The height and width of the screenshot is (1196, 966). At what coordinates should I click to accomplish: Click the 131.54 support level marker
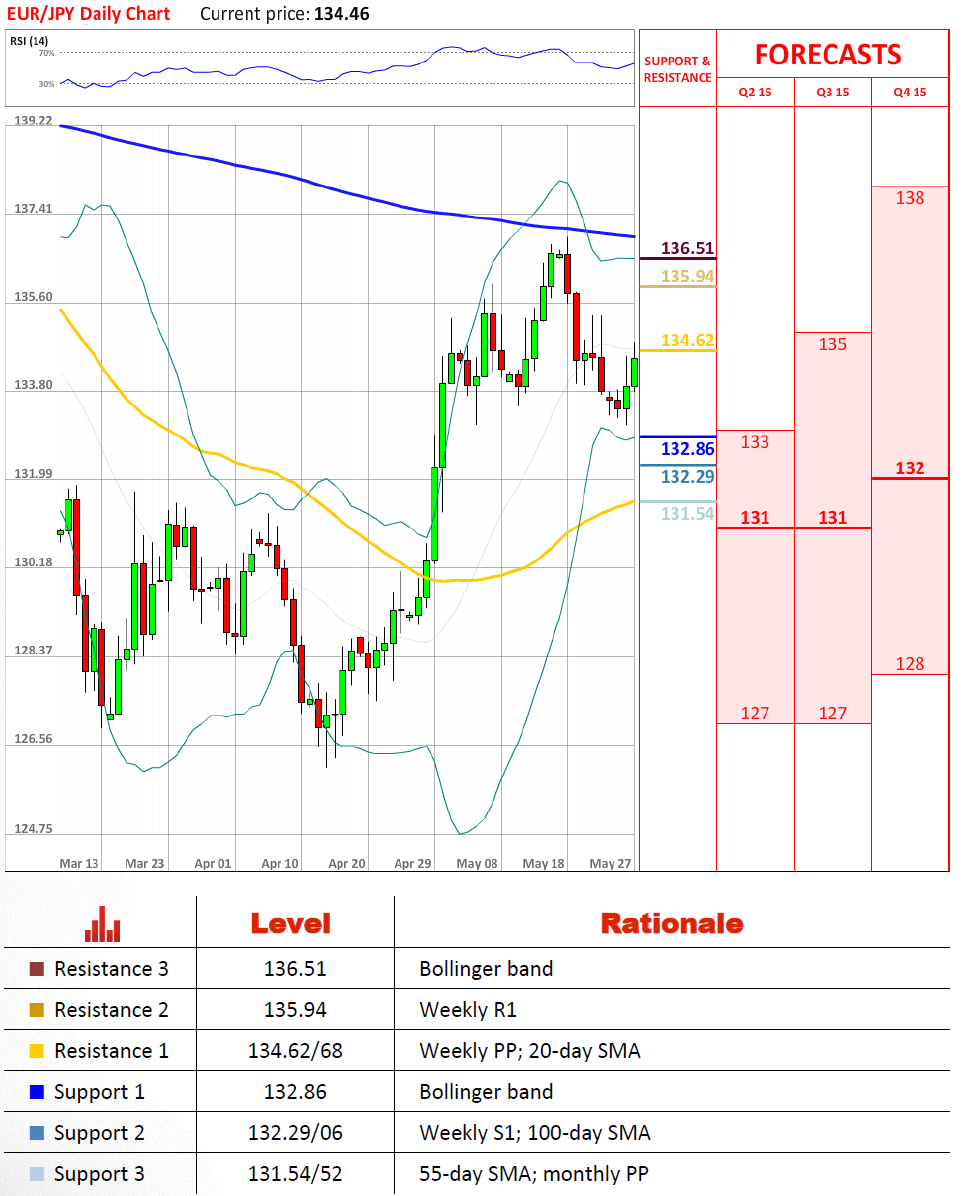(687, 513)
